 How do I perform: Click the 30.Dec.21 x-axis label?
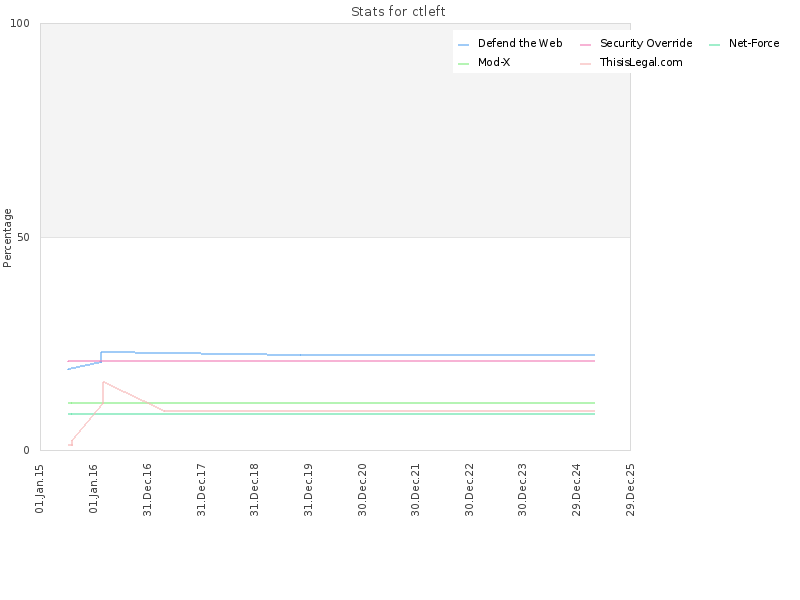coord(416,489)
